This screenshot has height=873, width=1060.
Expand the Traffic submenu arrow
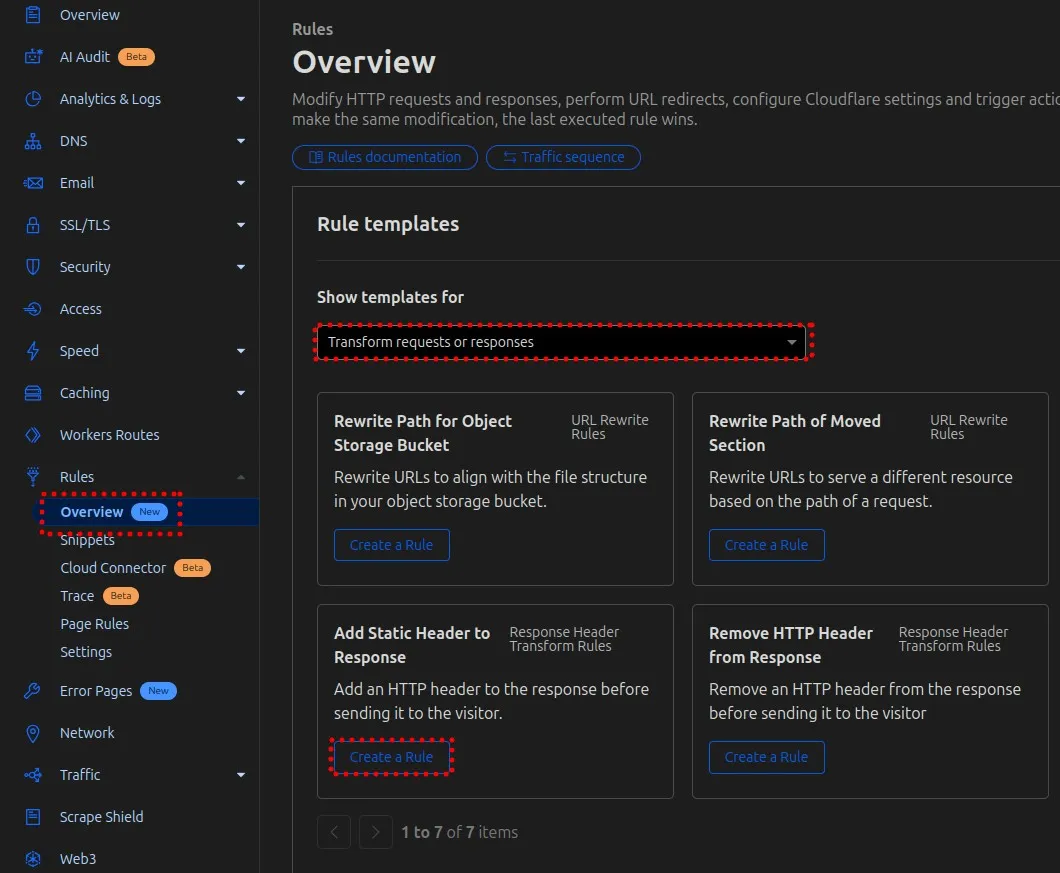click(241, 775)
